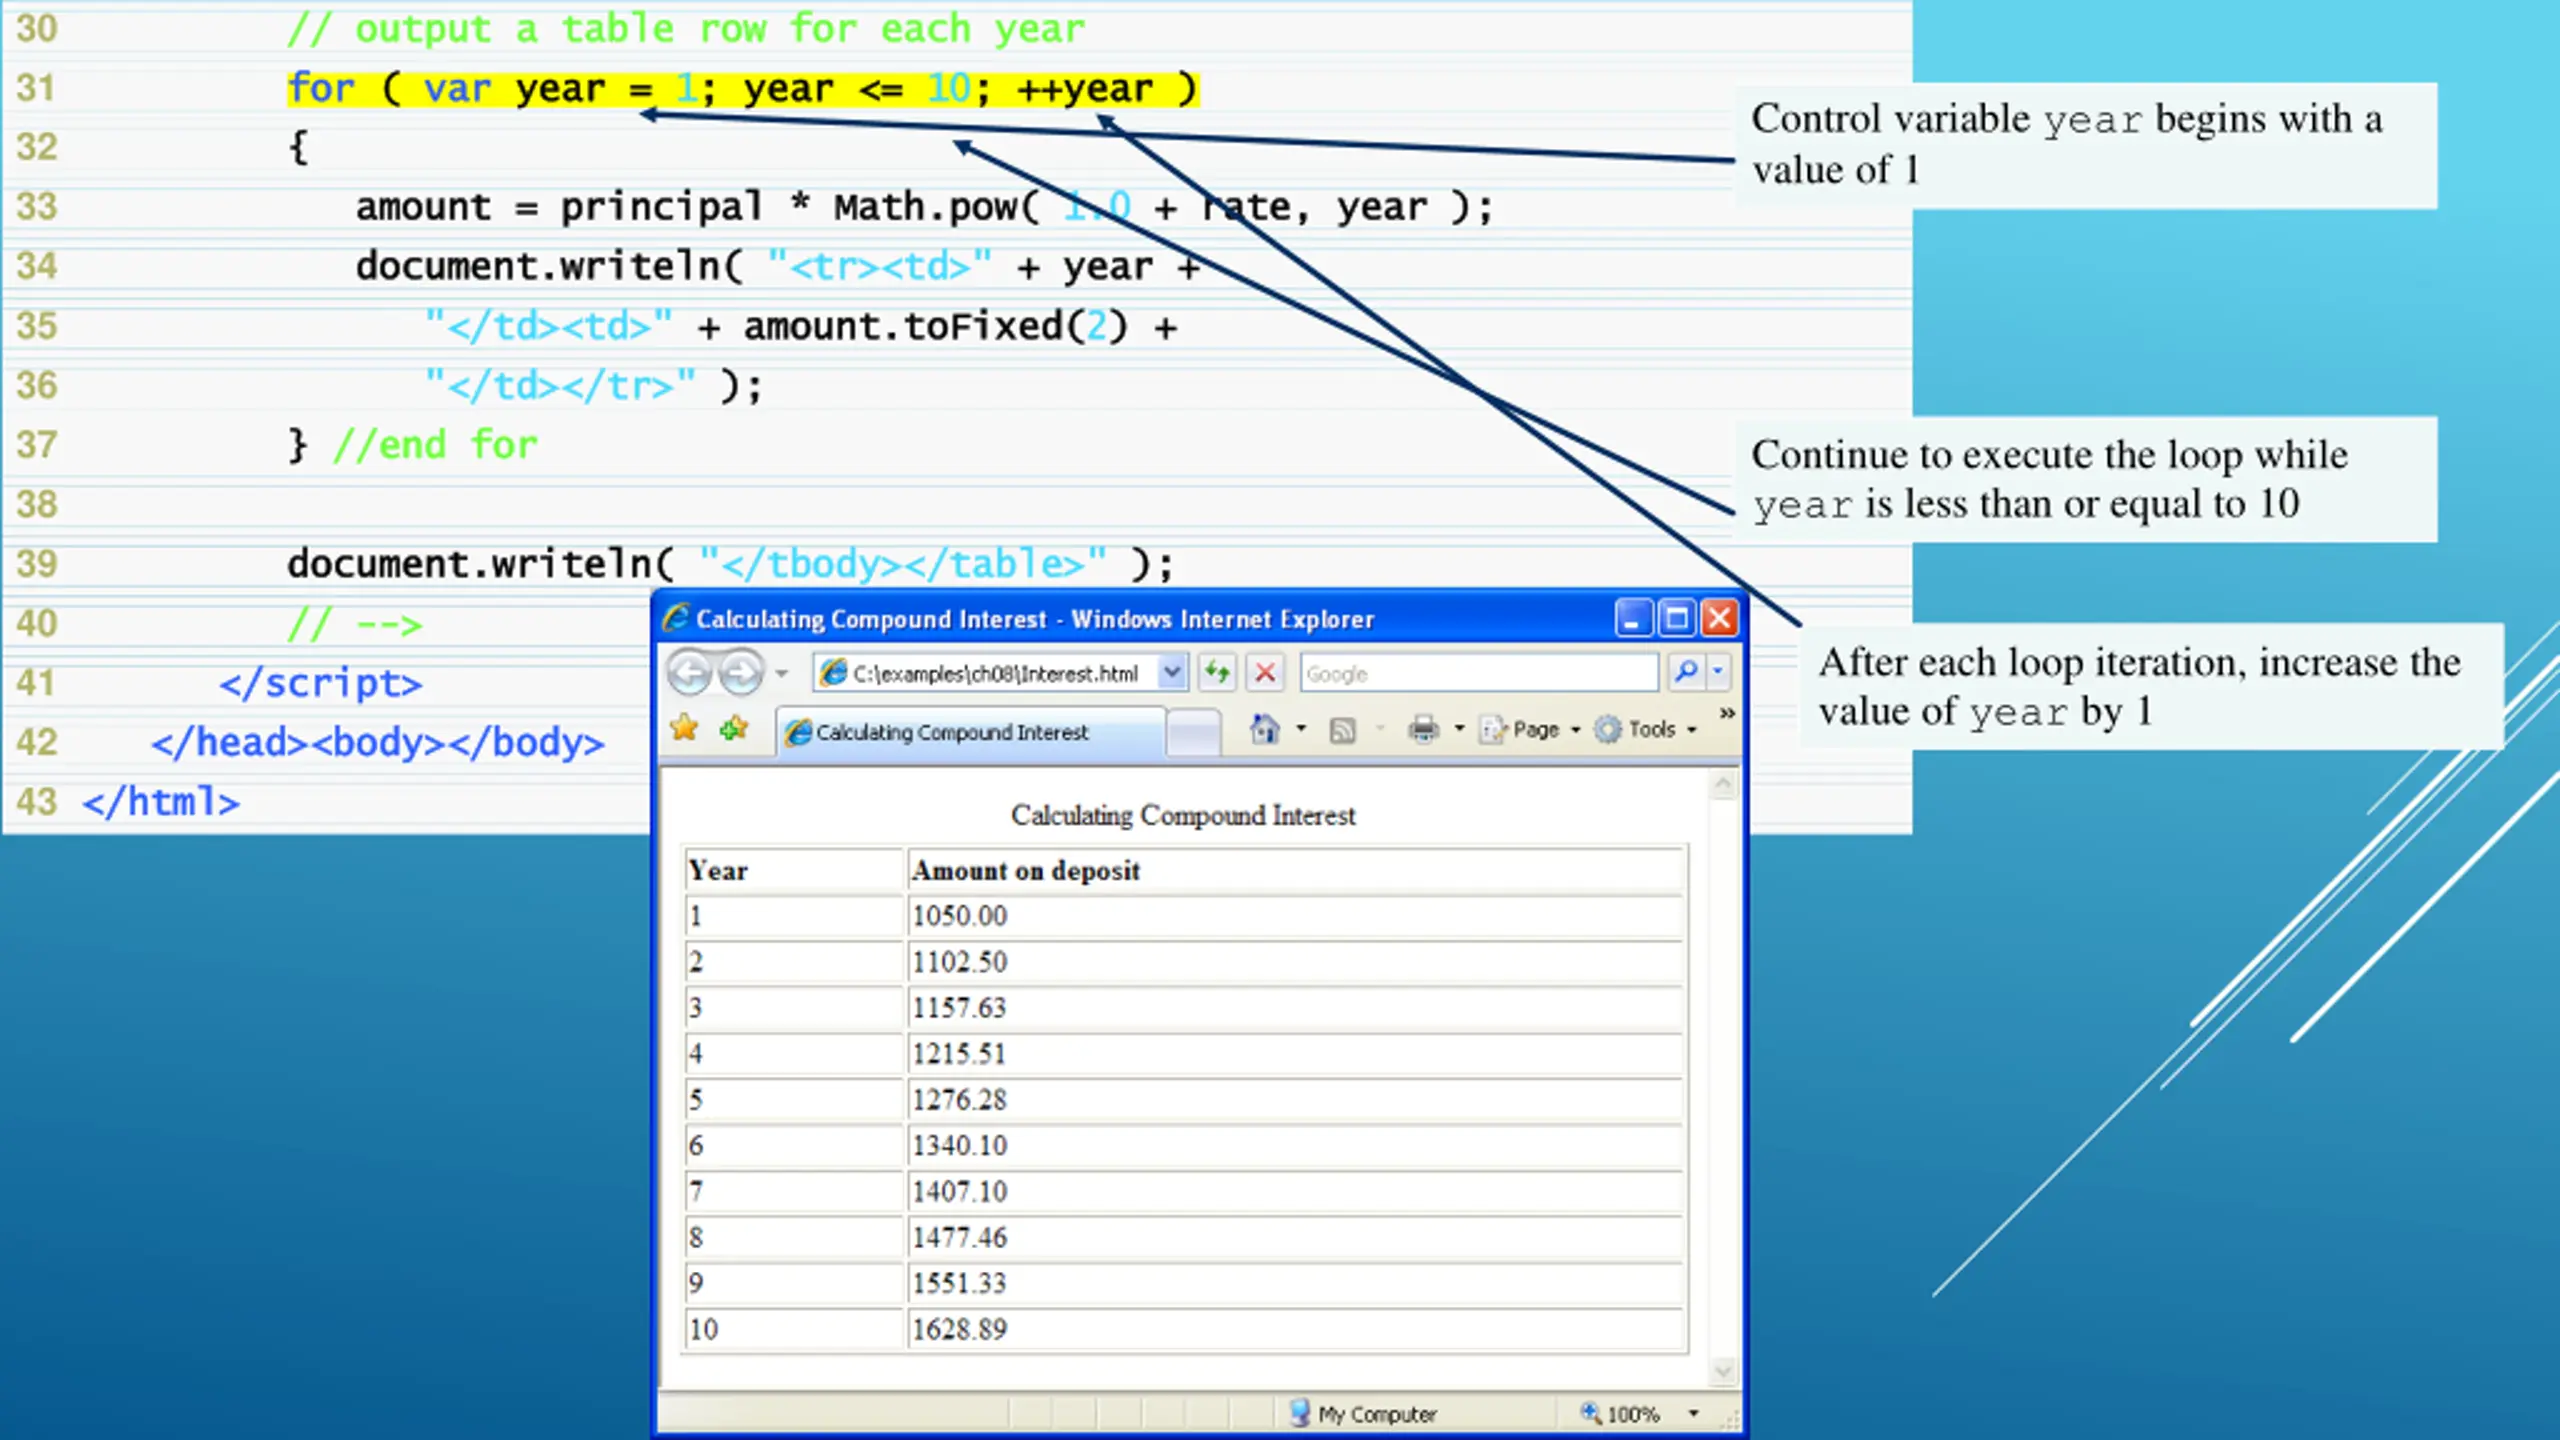The image size is (2560, 1440).
Task: Click the RSS feeds icon
Action: coord(1342,731)
